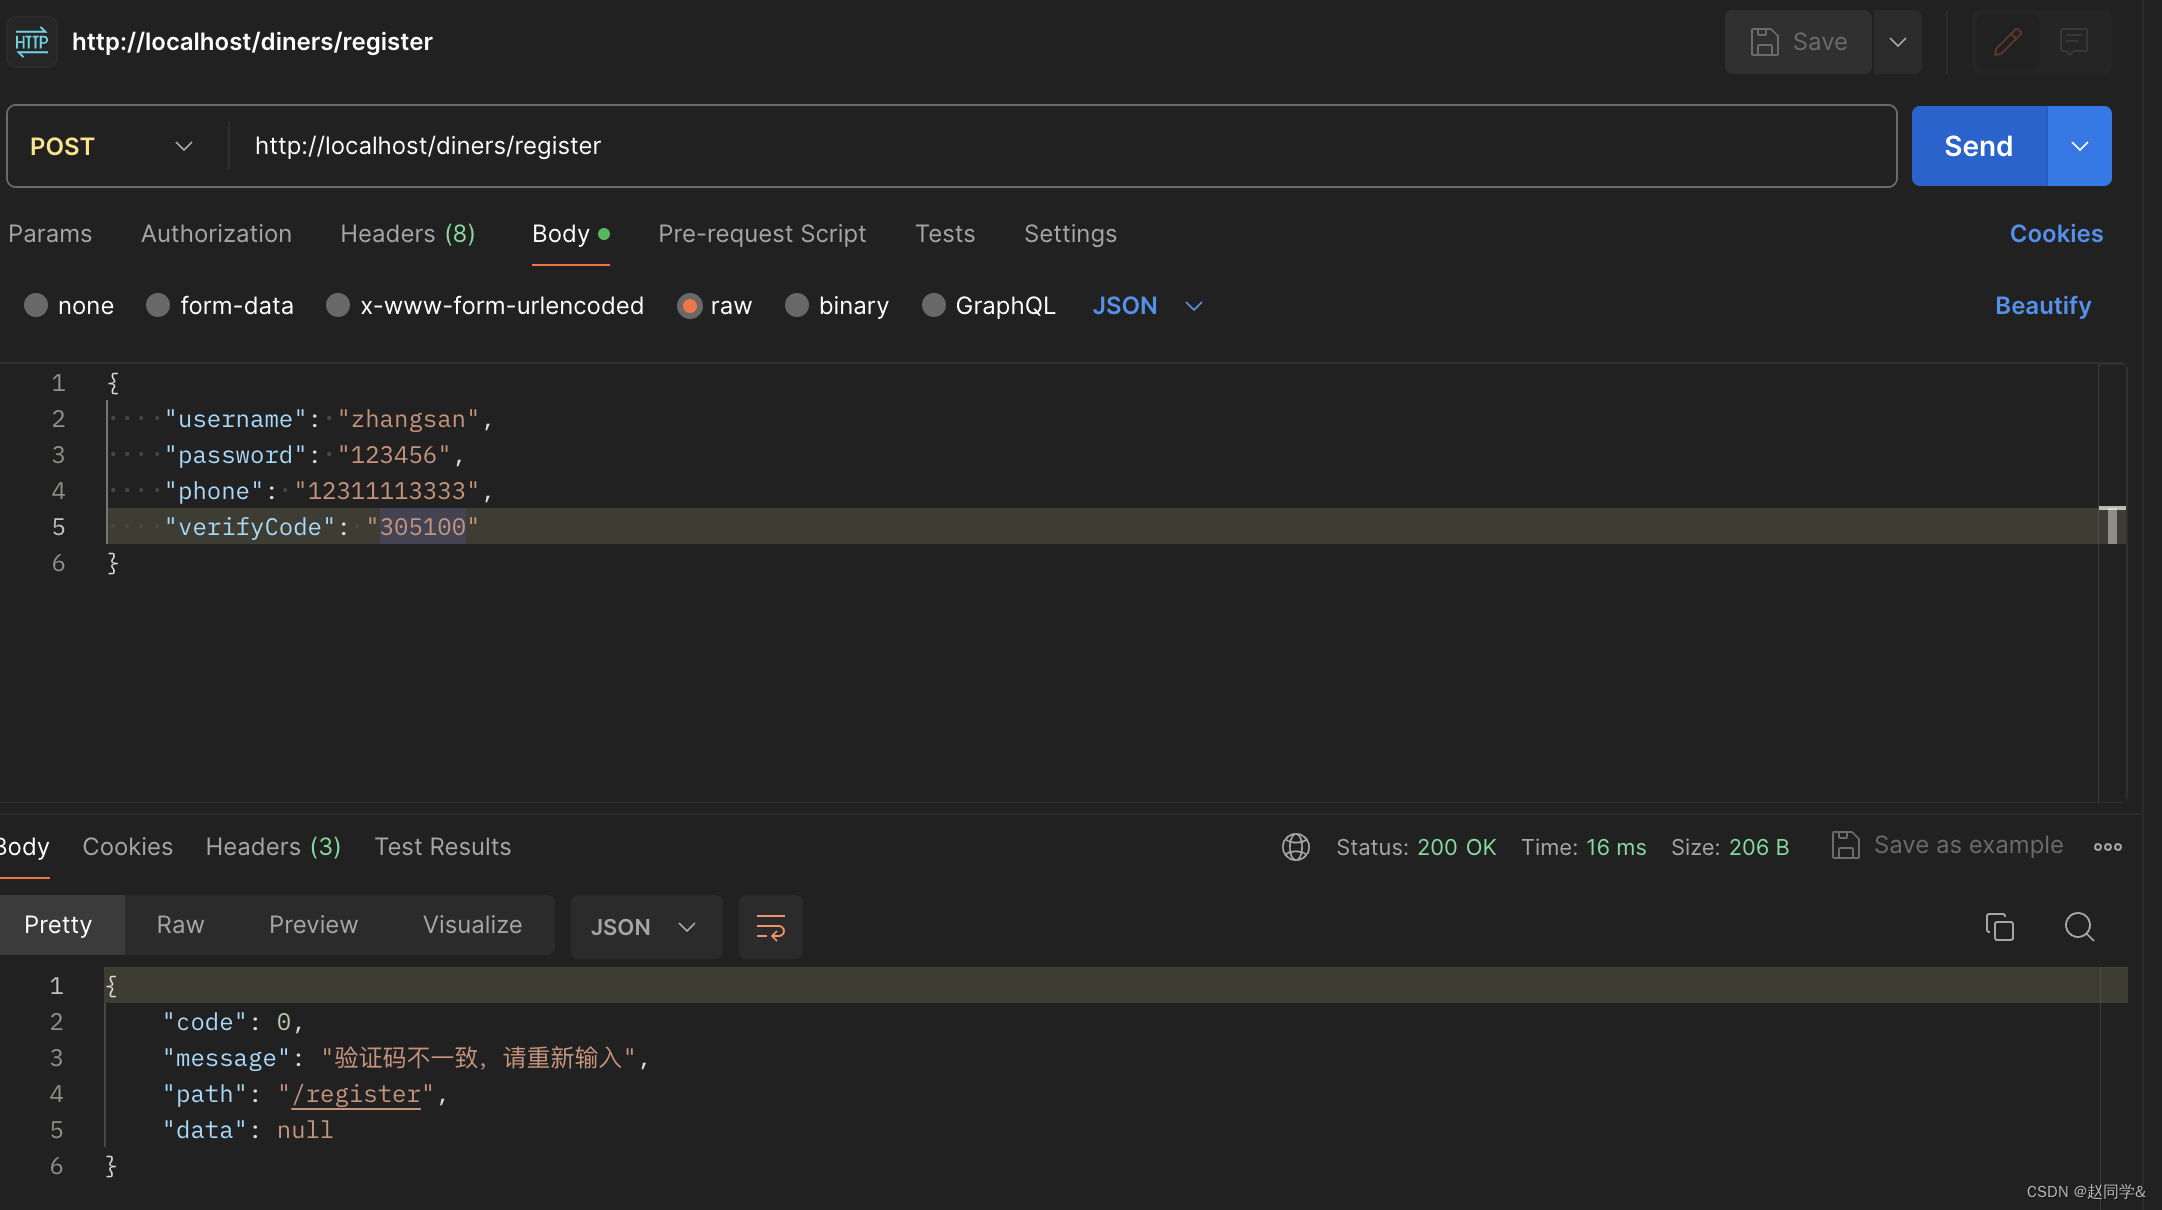Expand the Send button arrow
The width and height of the screenshot is (2162, 1210).
point(2079,146)
